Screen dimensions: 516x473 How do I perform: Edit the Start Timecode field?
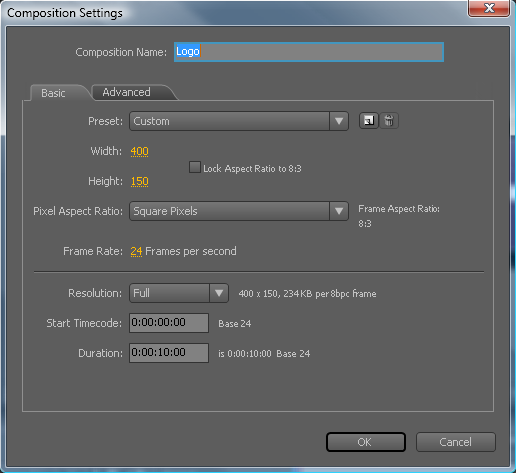[169, 323]
